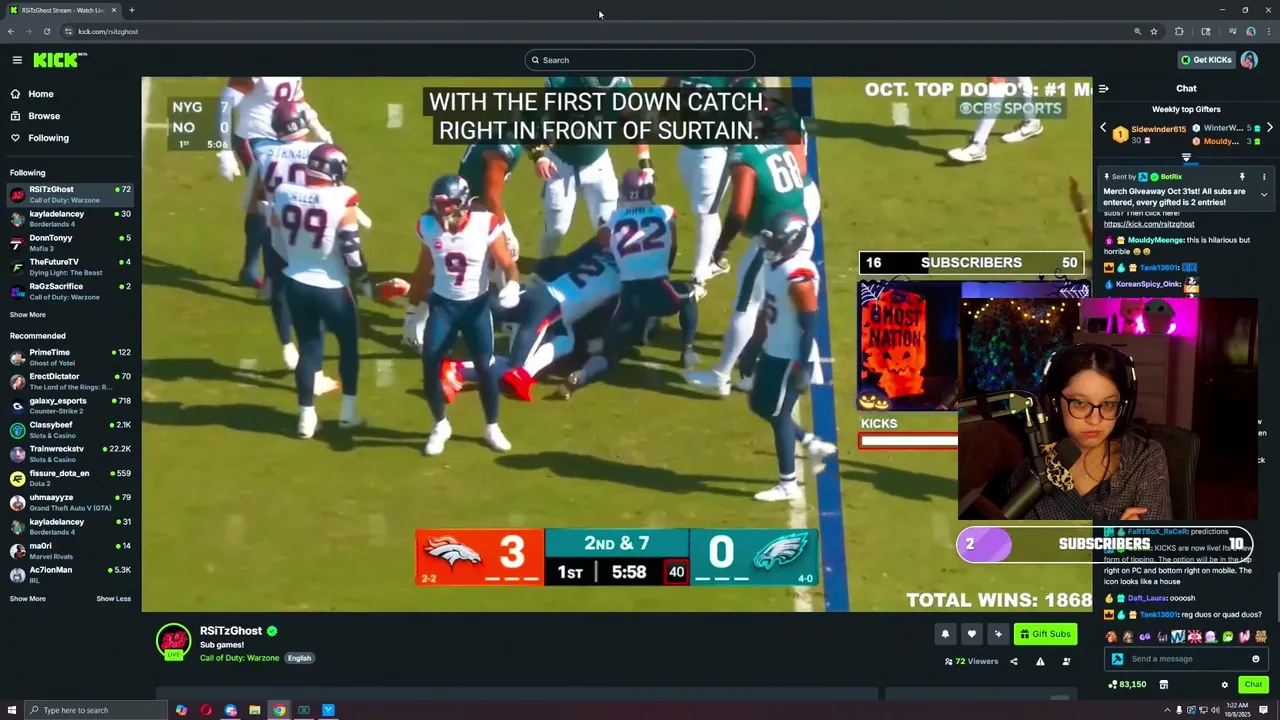
Task: Open TheFutureTV followed channel
Action: pyautogui.click(x=70, y=266)
